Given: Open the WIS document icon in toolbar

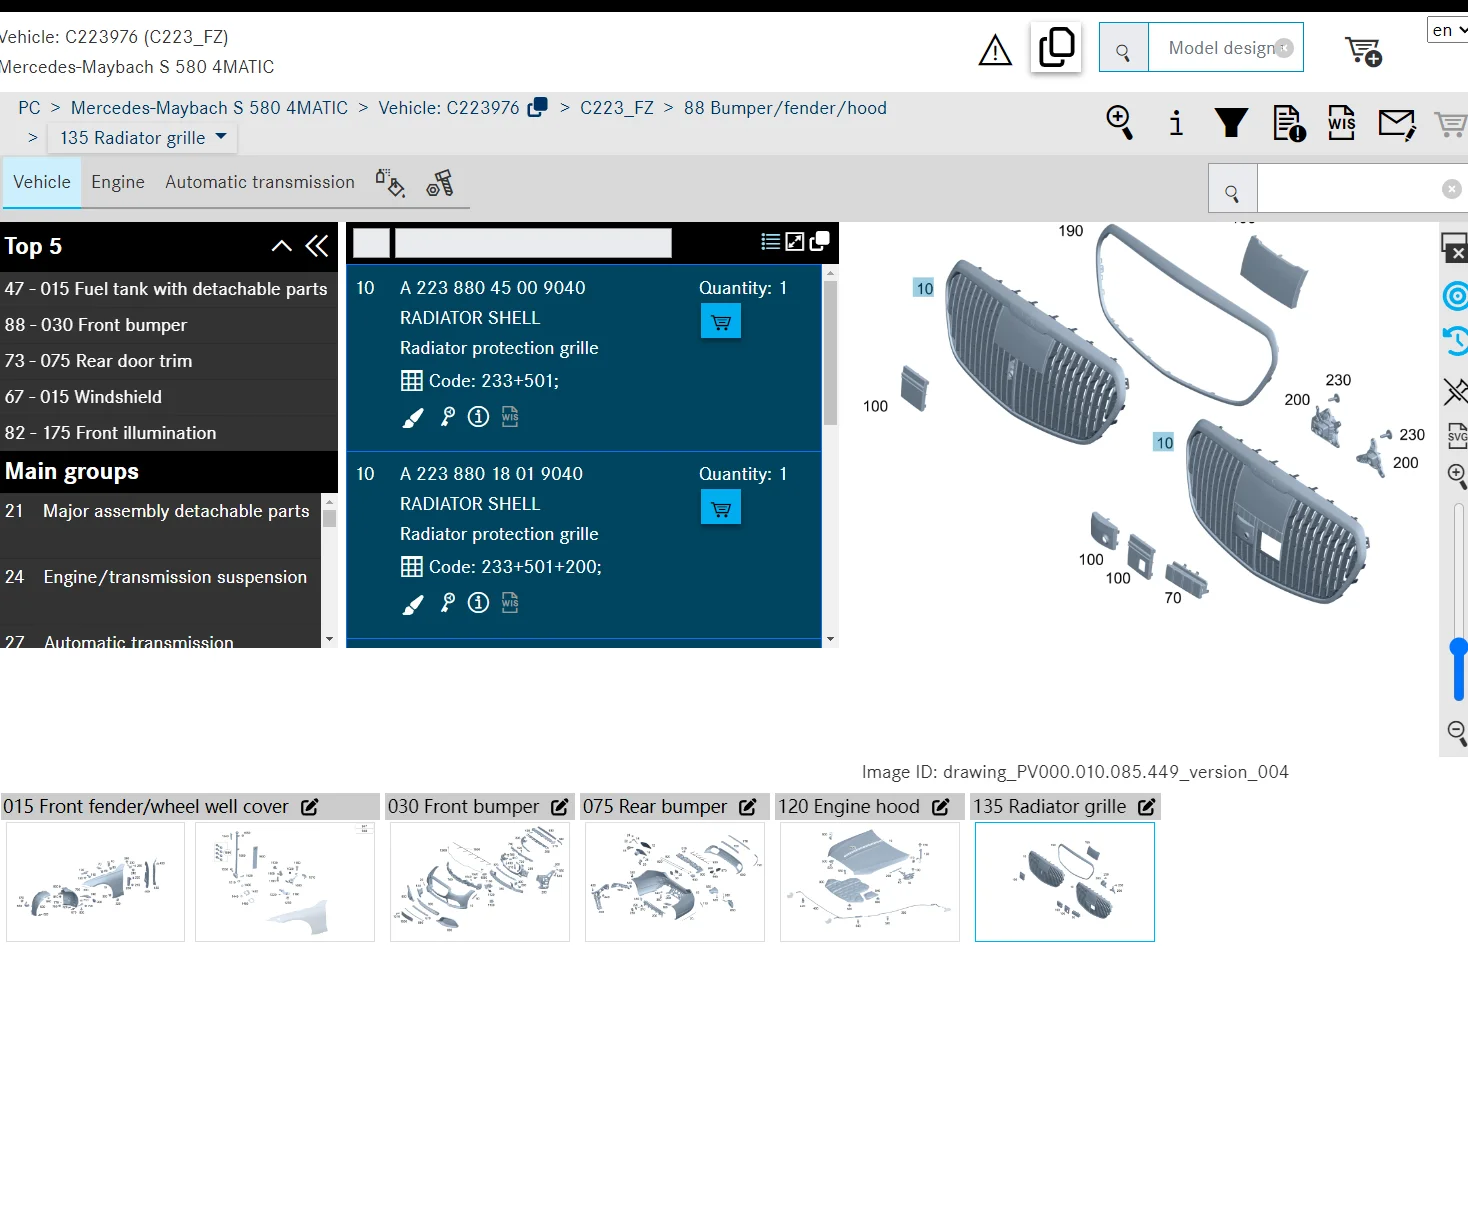Looking at the screenshot, I should tap(1341, 123).
